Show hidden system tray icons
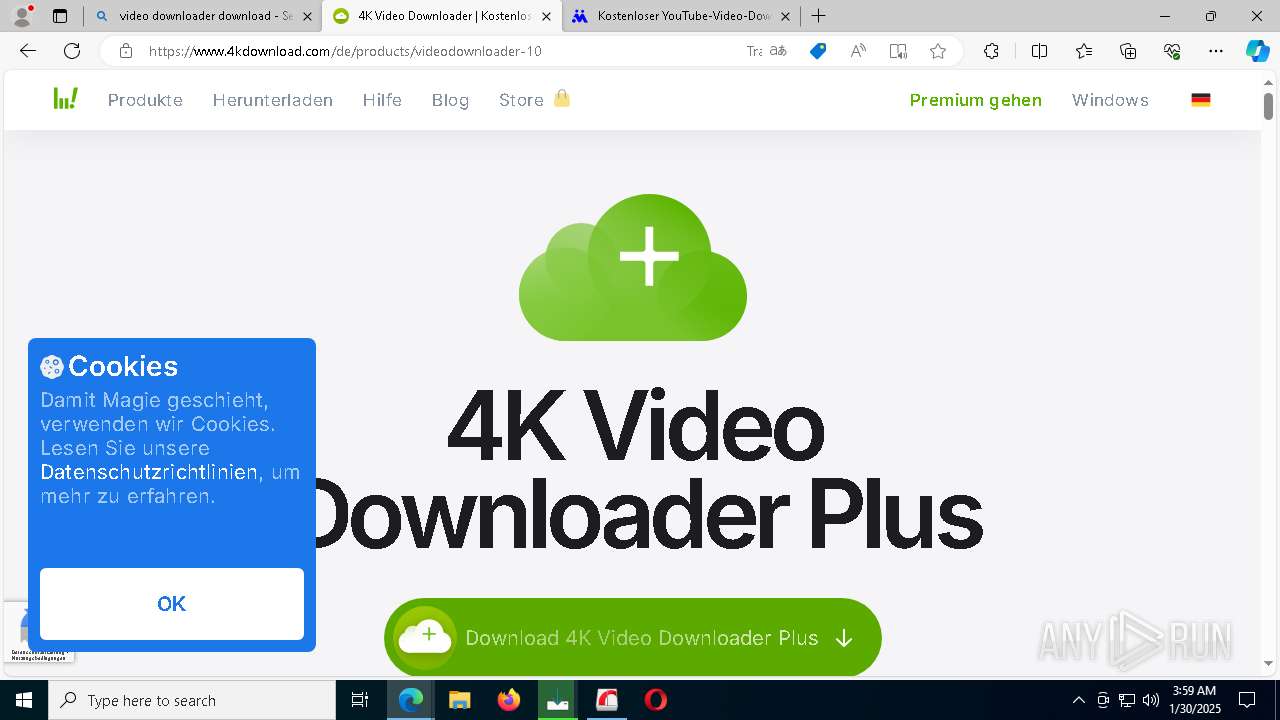 [x=1078, y=700]
